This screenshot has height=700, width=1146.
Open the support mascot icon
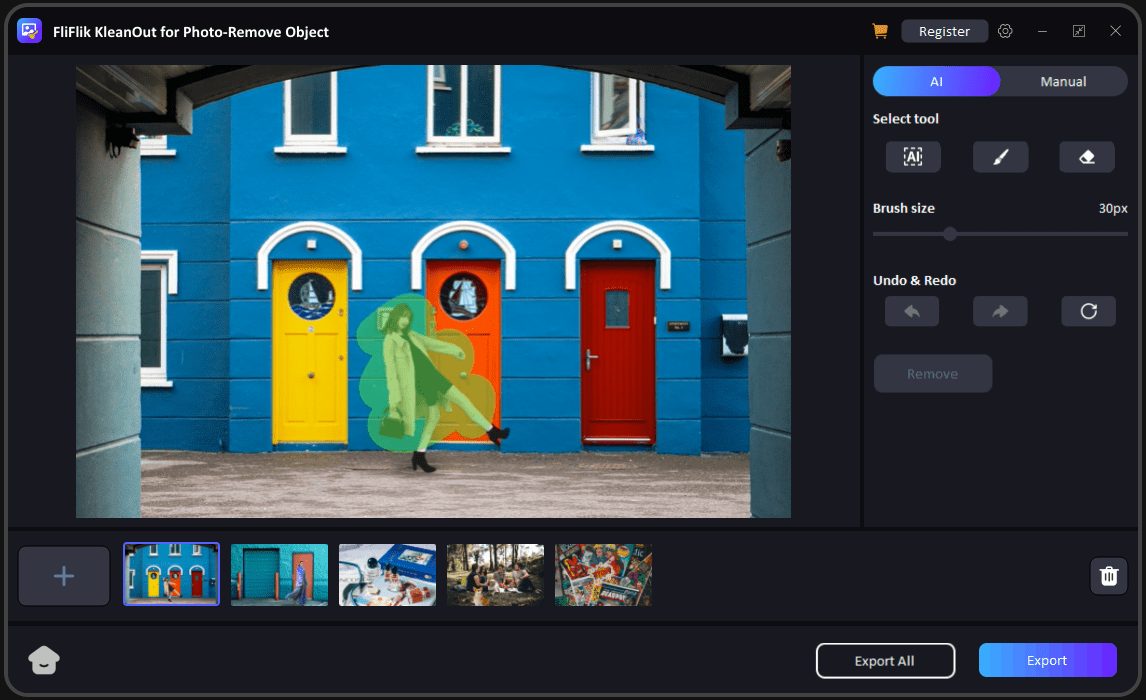[44, 660]
